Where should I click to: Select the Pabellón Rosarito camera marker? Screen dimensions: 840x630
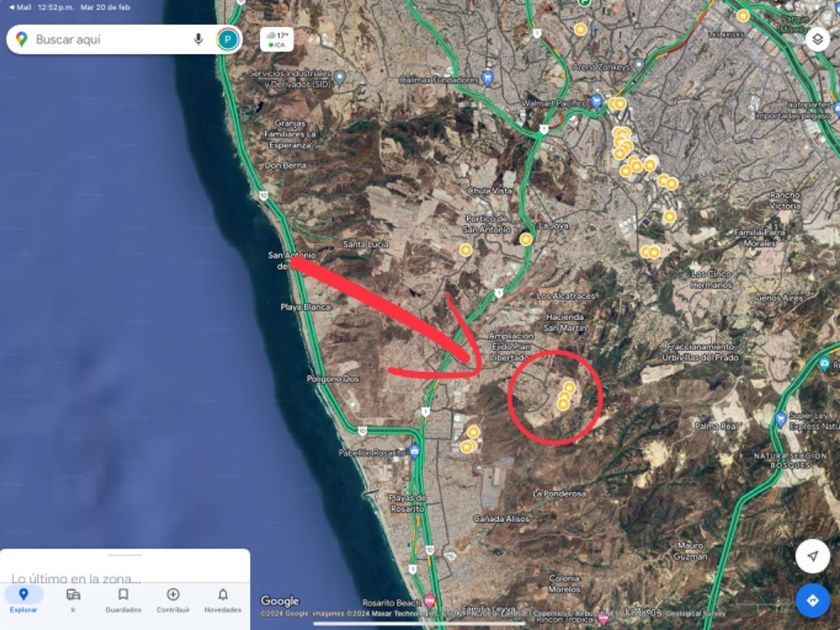pyautogui.click(x=414, y=452)
